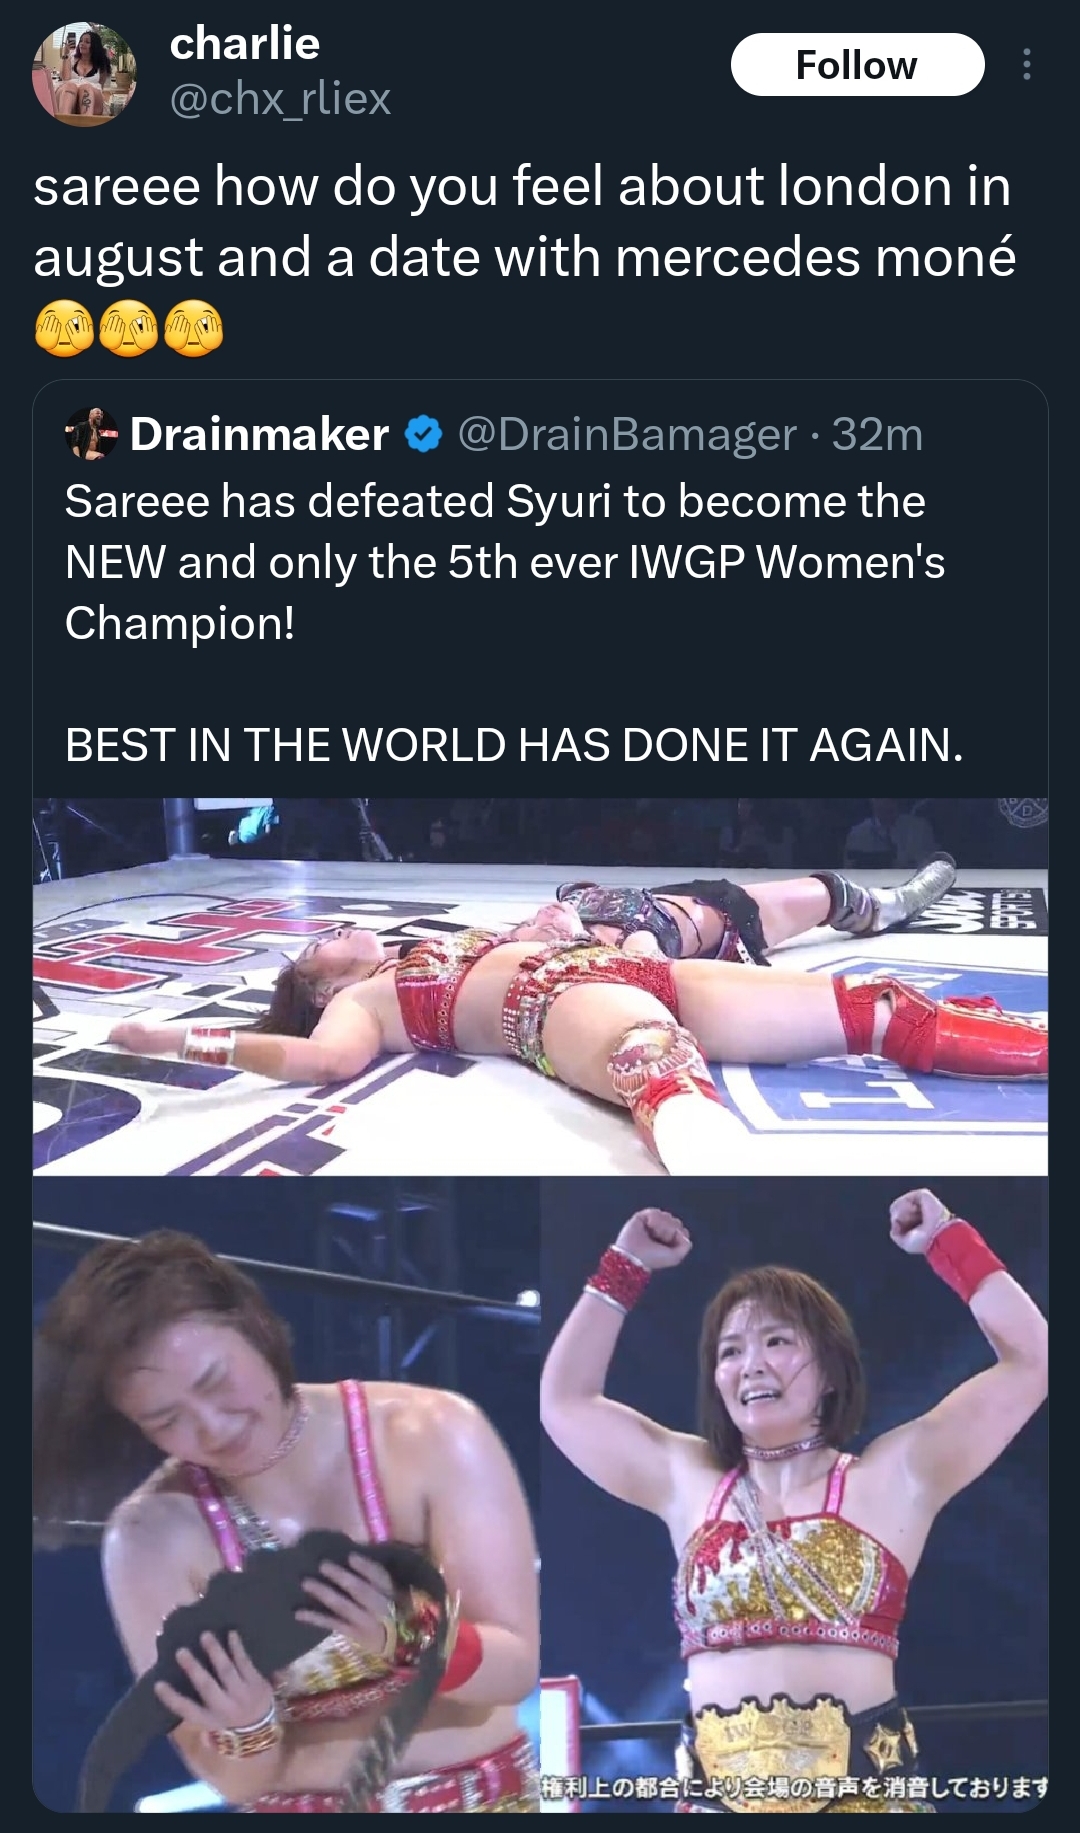View bottom-right photo of wrestler raising fists

[794, 1495]
